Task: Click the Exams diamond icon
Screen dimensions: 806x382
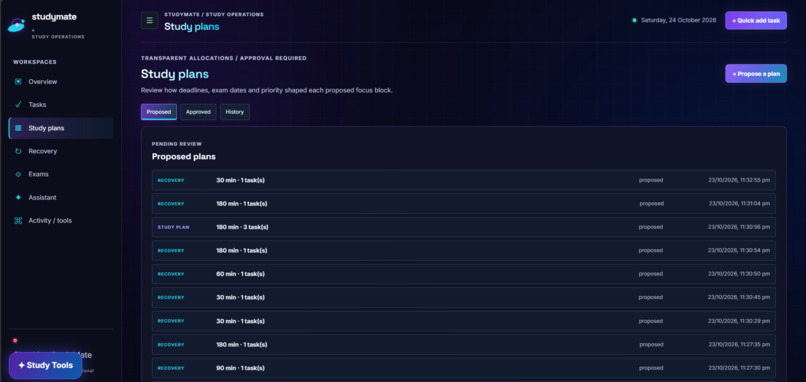Action: tap(19, 174)
